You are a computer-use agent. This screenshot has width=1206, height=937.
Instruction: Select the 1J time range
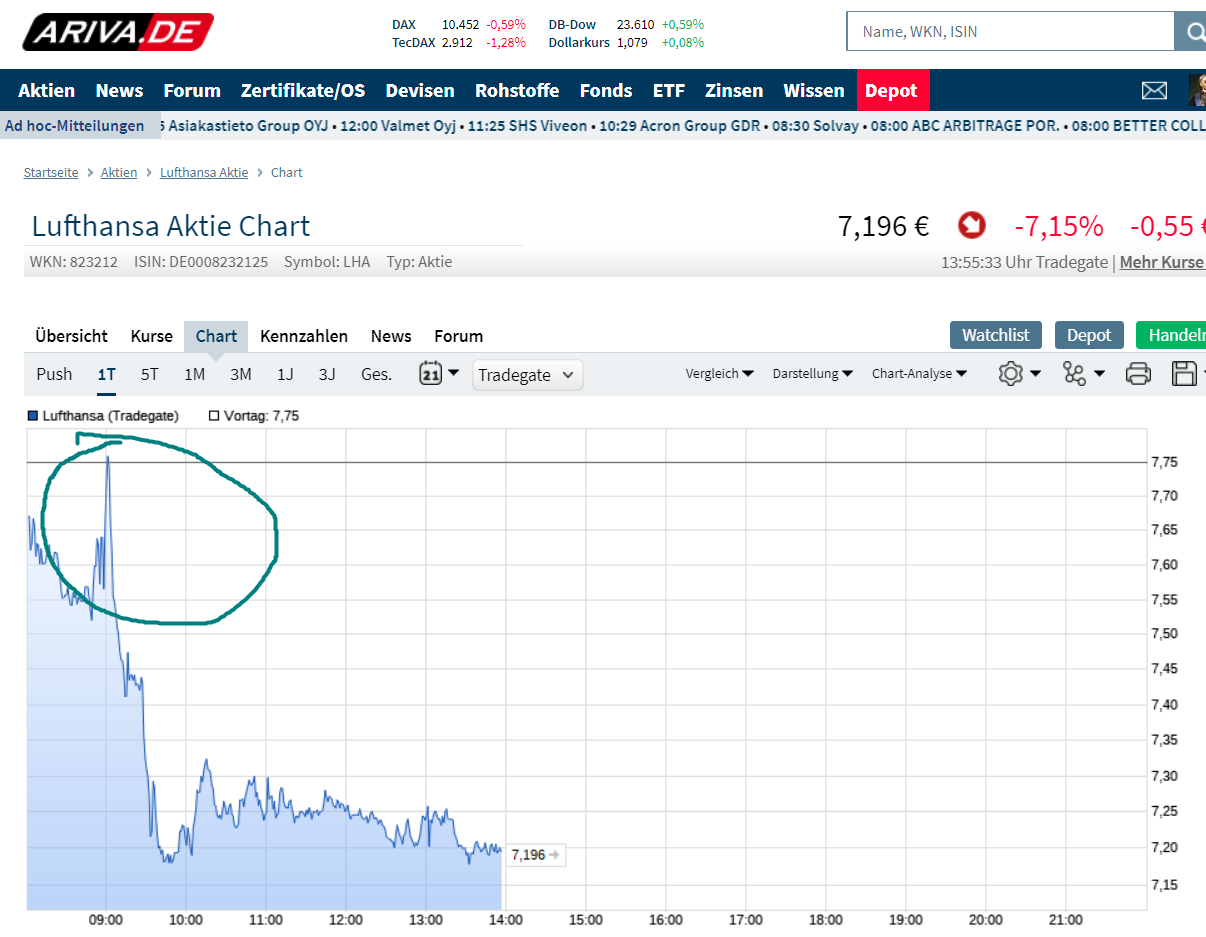285,374
